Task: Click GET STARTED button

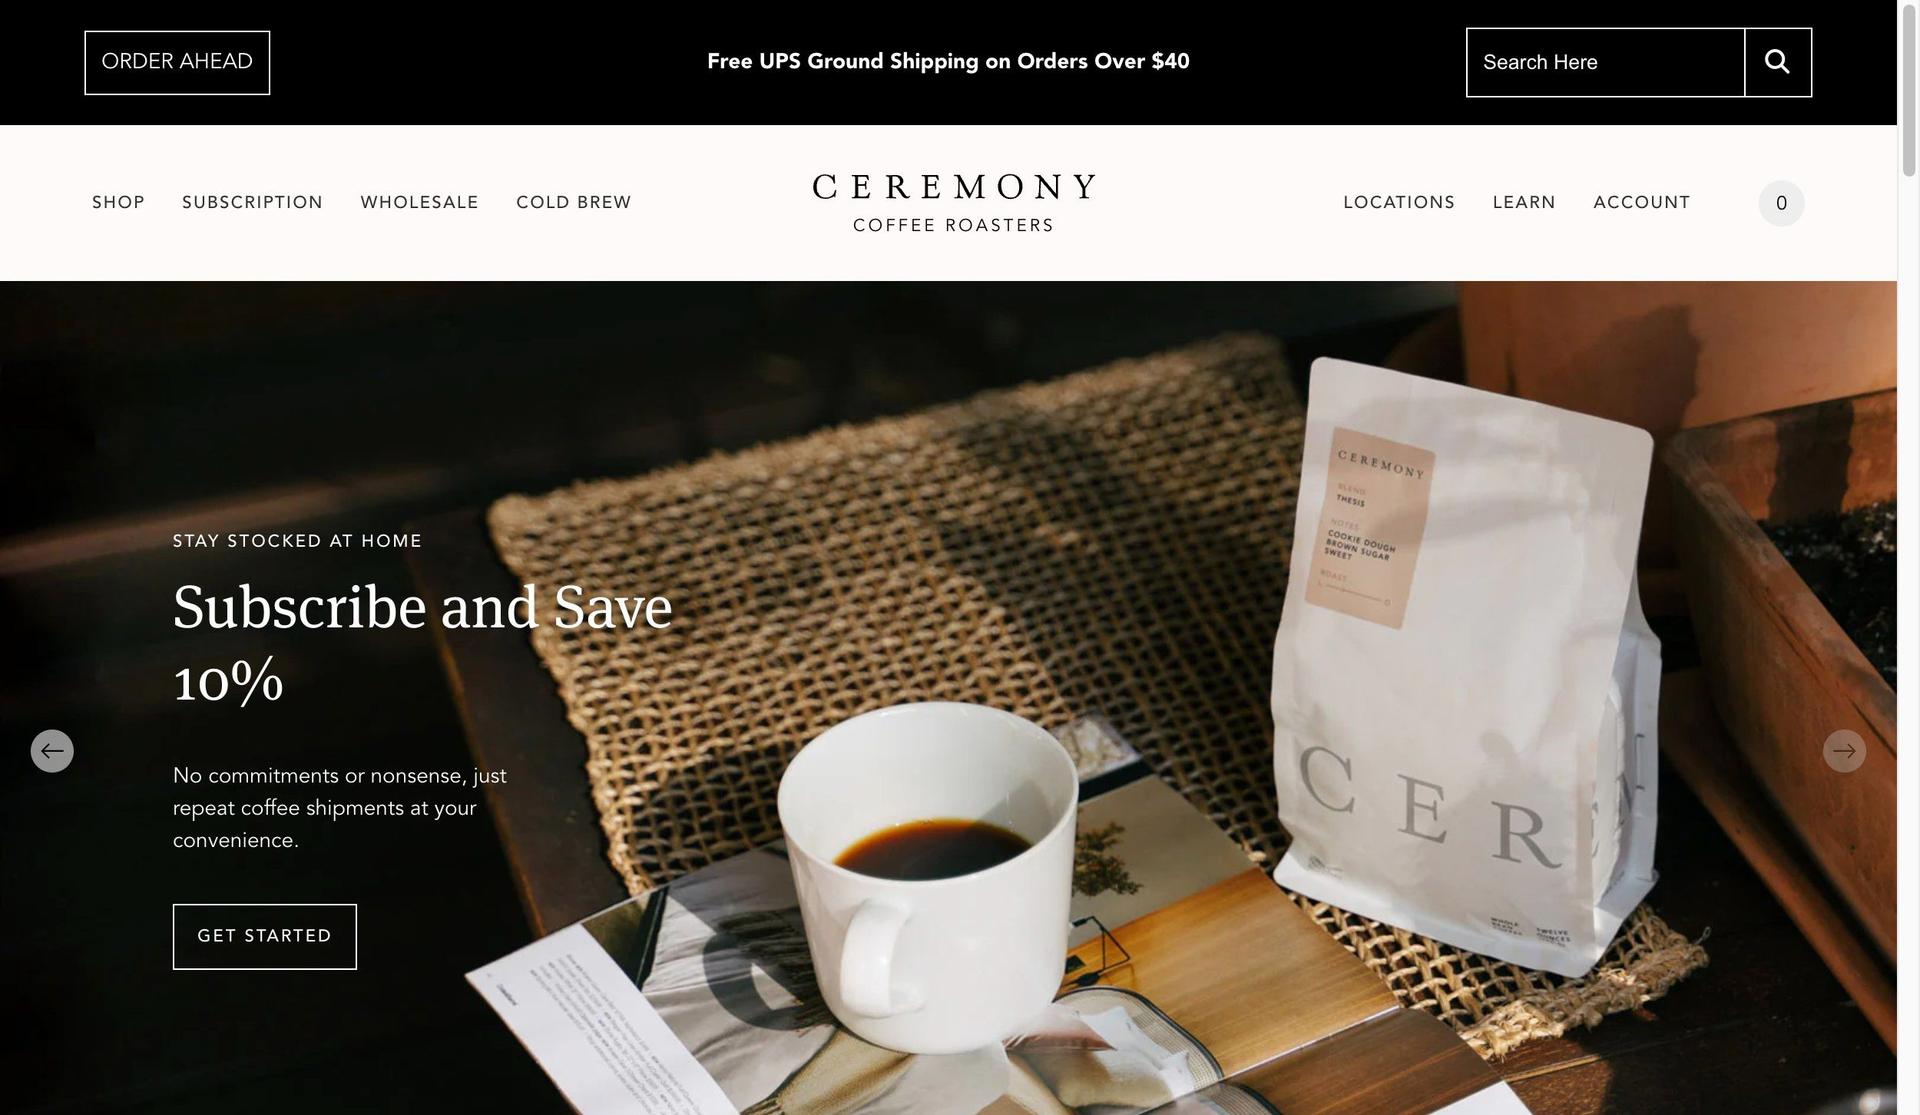Action: pos(264,936)
